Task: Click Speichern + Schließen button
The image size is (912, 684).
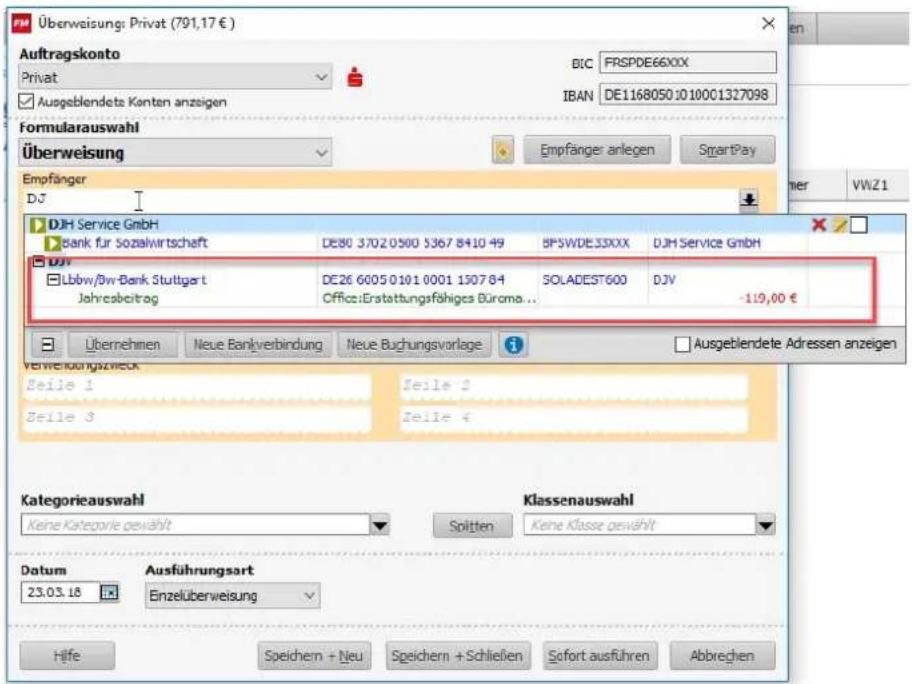Action: (x=457, y=656)
